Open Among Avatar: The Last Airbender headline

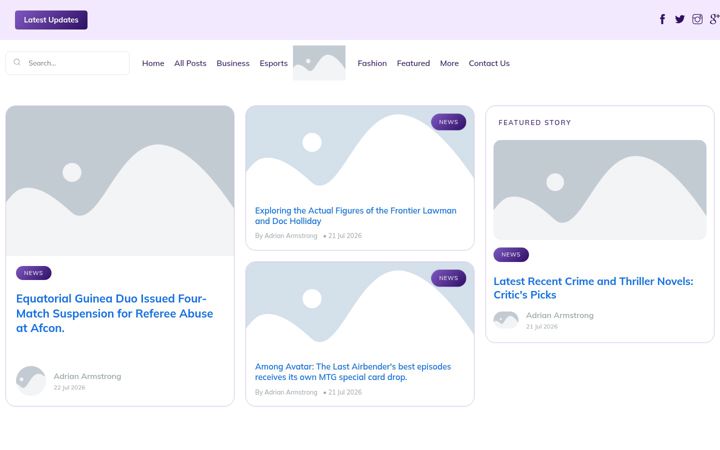point(353,372)
